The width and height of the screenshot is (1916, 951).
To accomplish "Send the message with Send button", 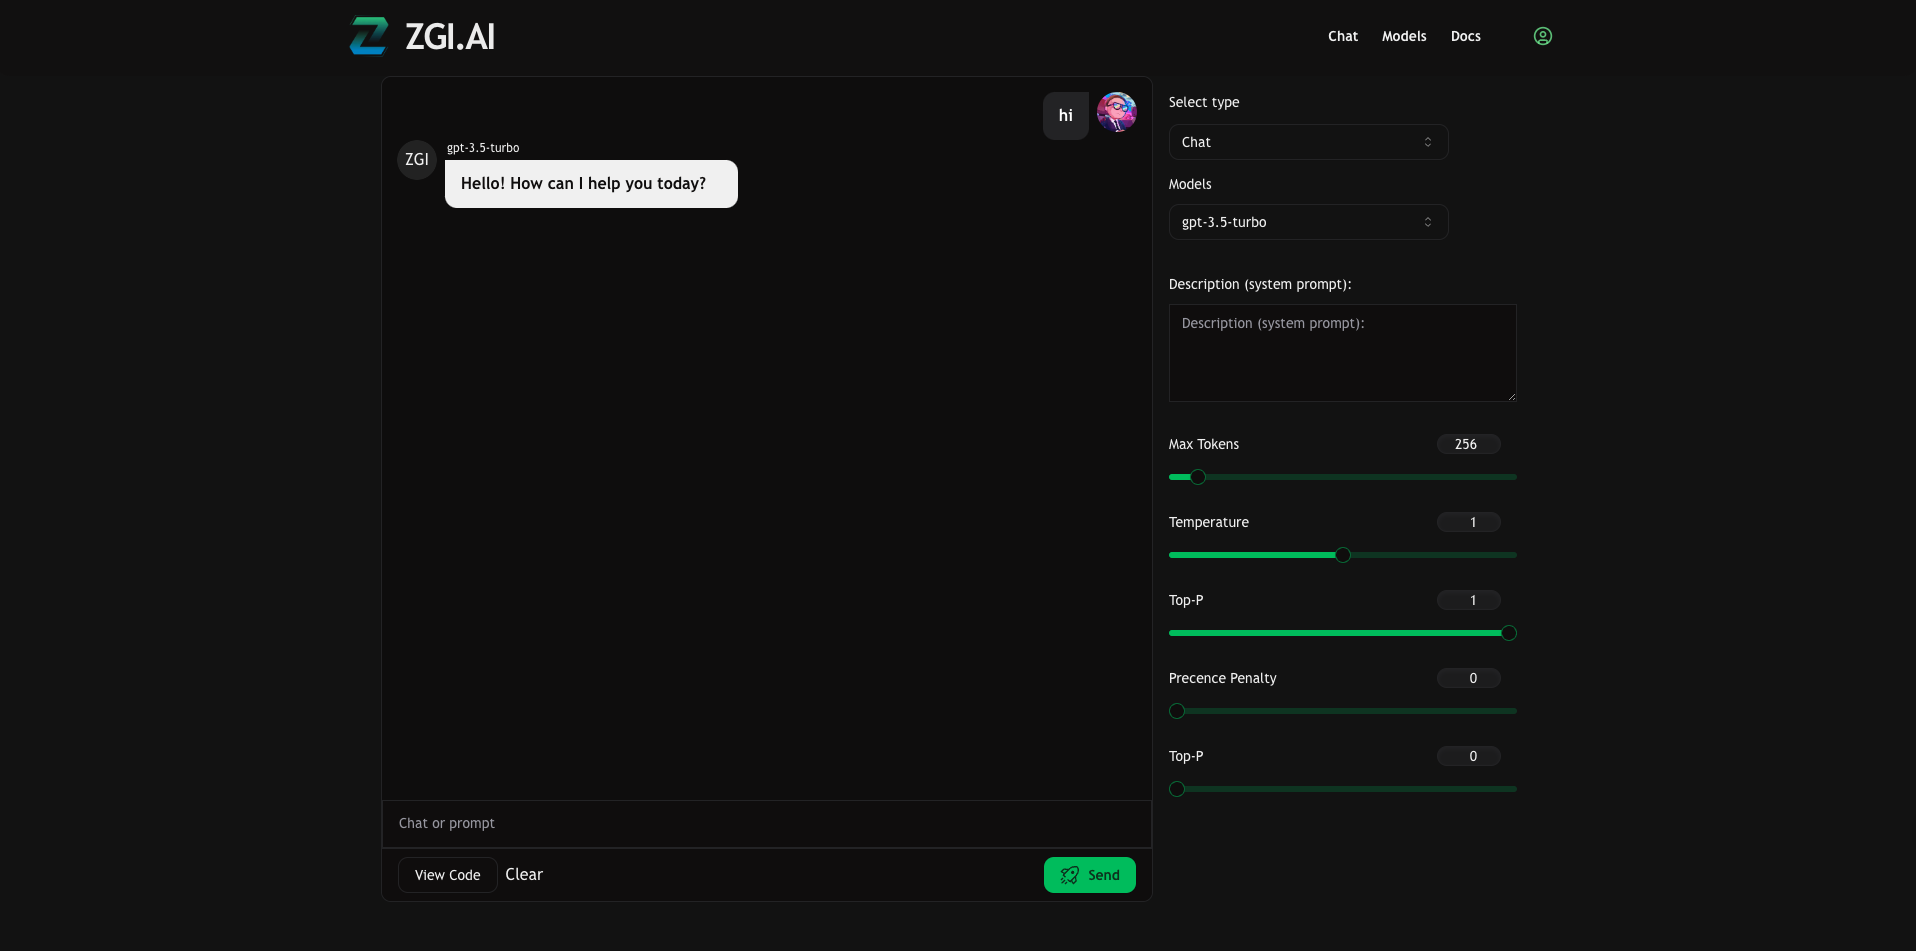I will click(x=1089, y=875).
